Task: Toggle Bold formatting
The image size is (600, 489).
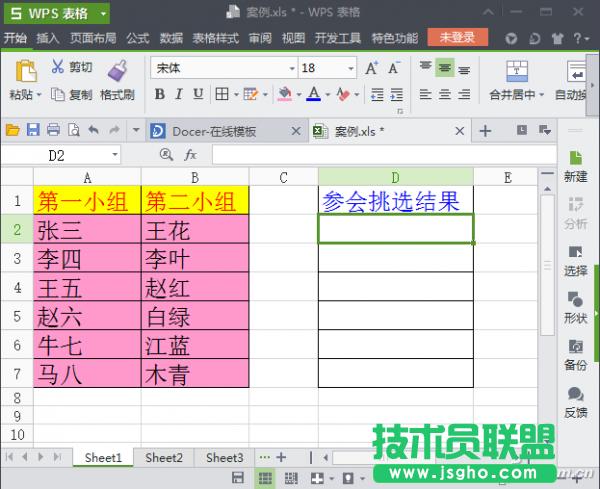Action: tap(159, 95)
